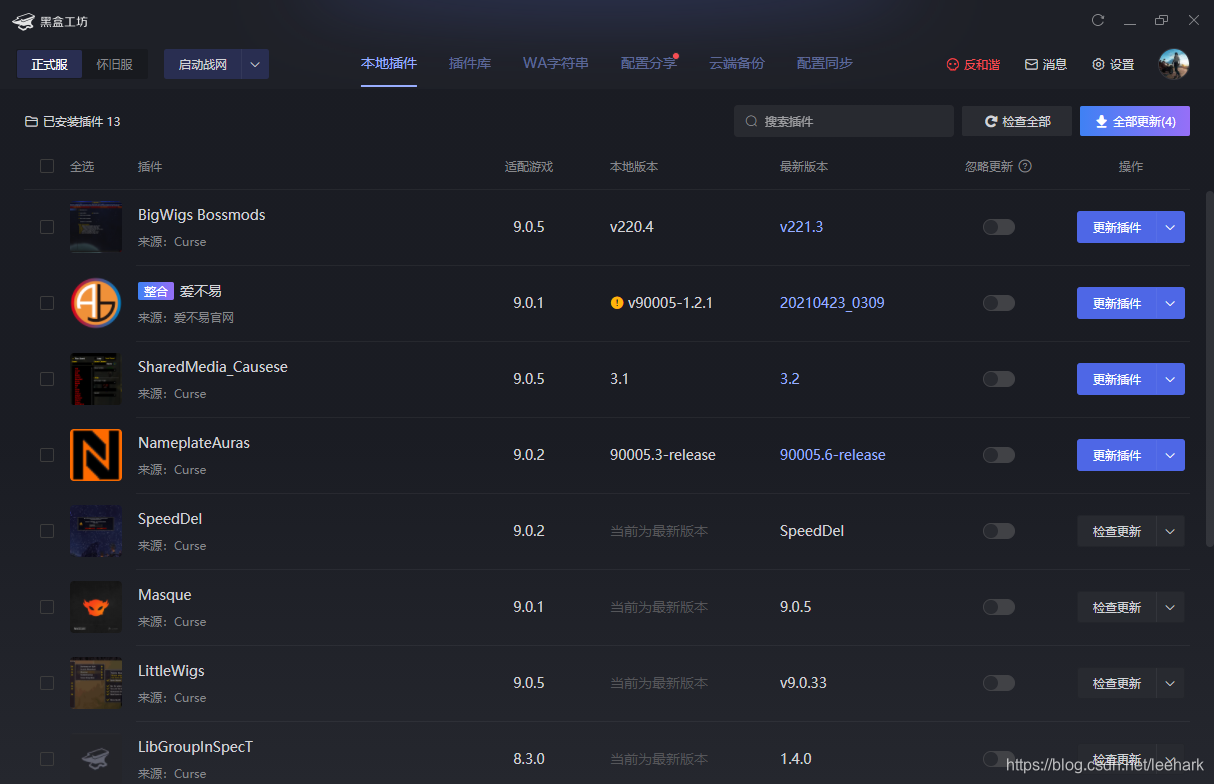Open the 云端备份 tab
The height and width of the screenshot is (784, 1214).
point(737,63)
